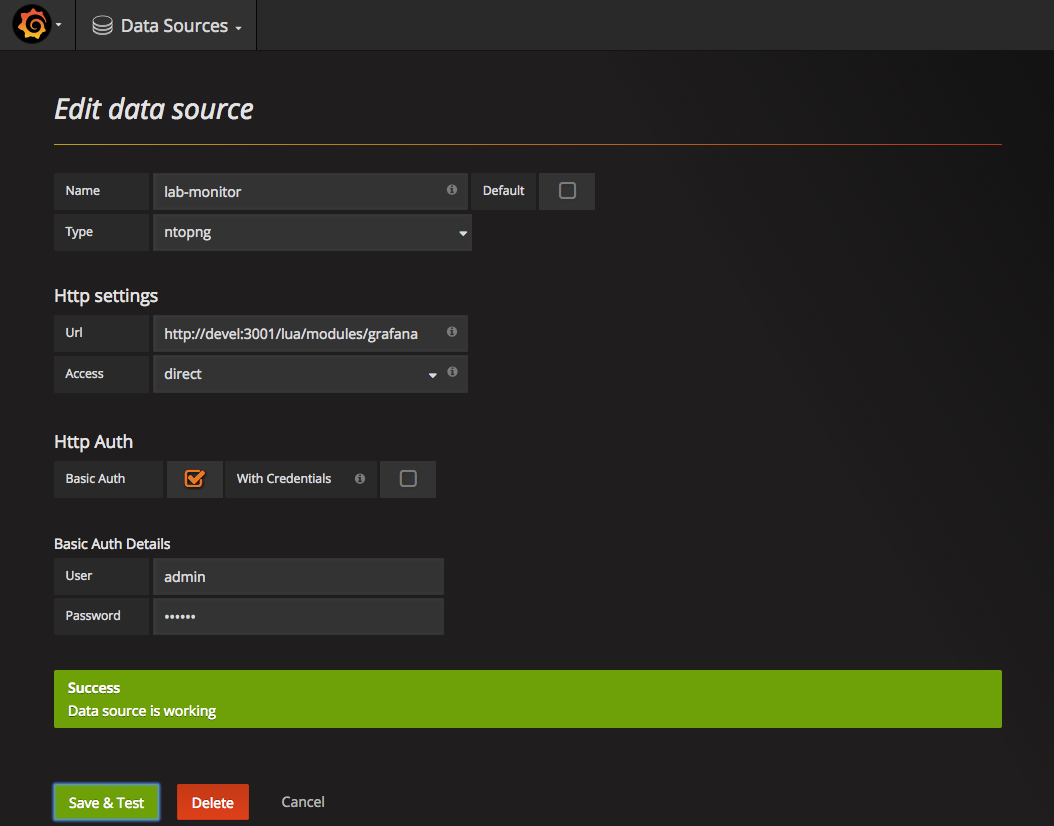The width and height of the screenshot is (1054, 826).
Task: Show the With Credentials info icon
Action: click(x=360, y=479)
